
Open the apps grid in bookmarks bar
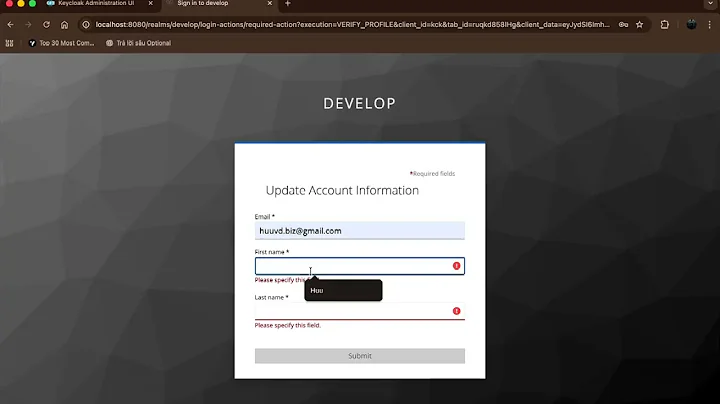(9, 43)
